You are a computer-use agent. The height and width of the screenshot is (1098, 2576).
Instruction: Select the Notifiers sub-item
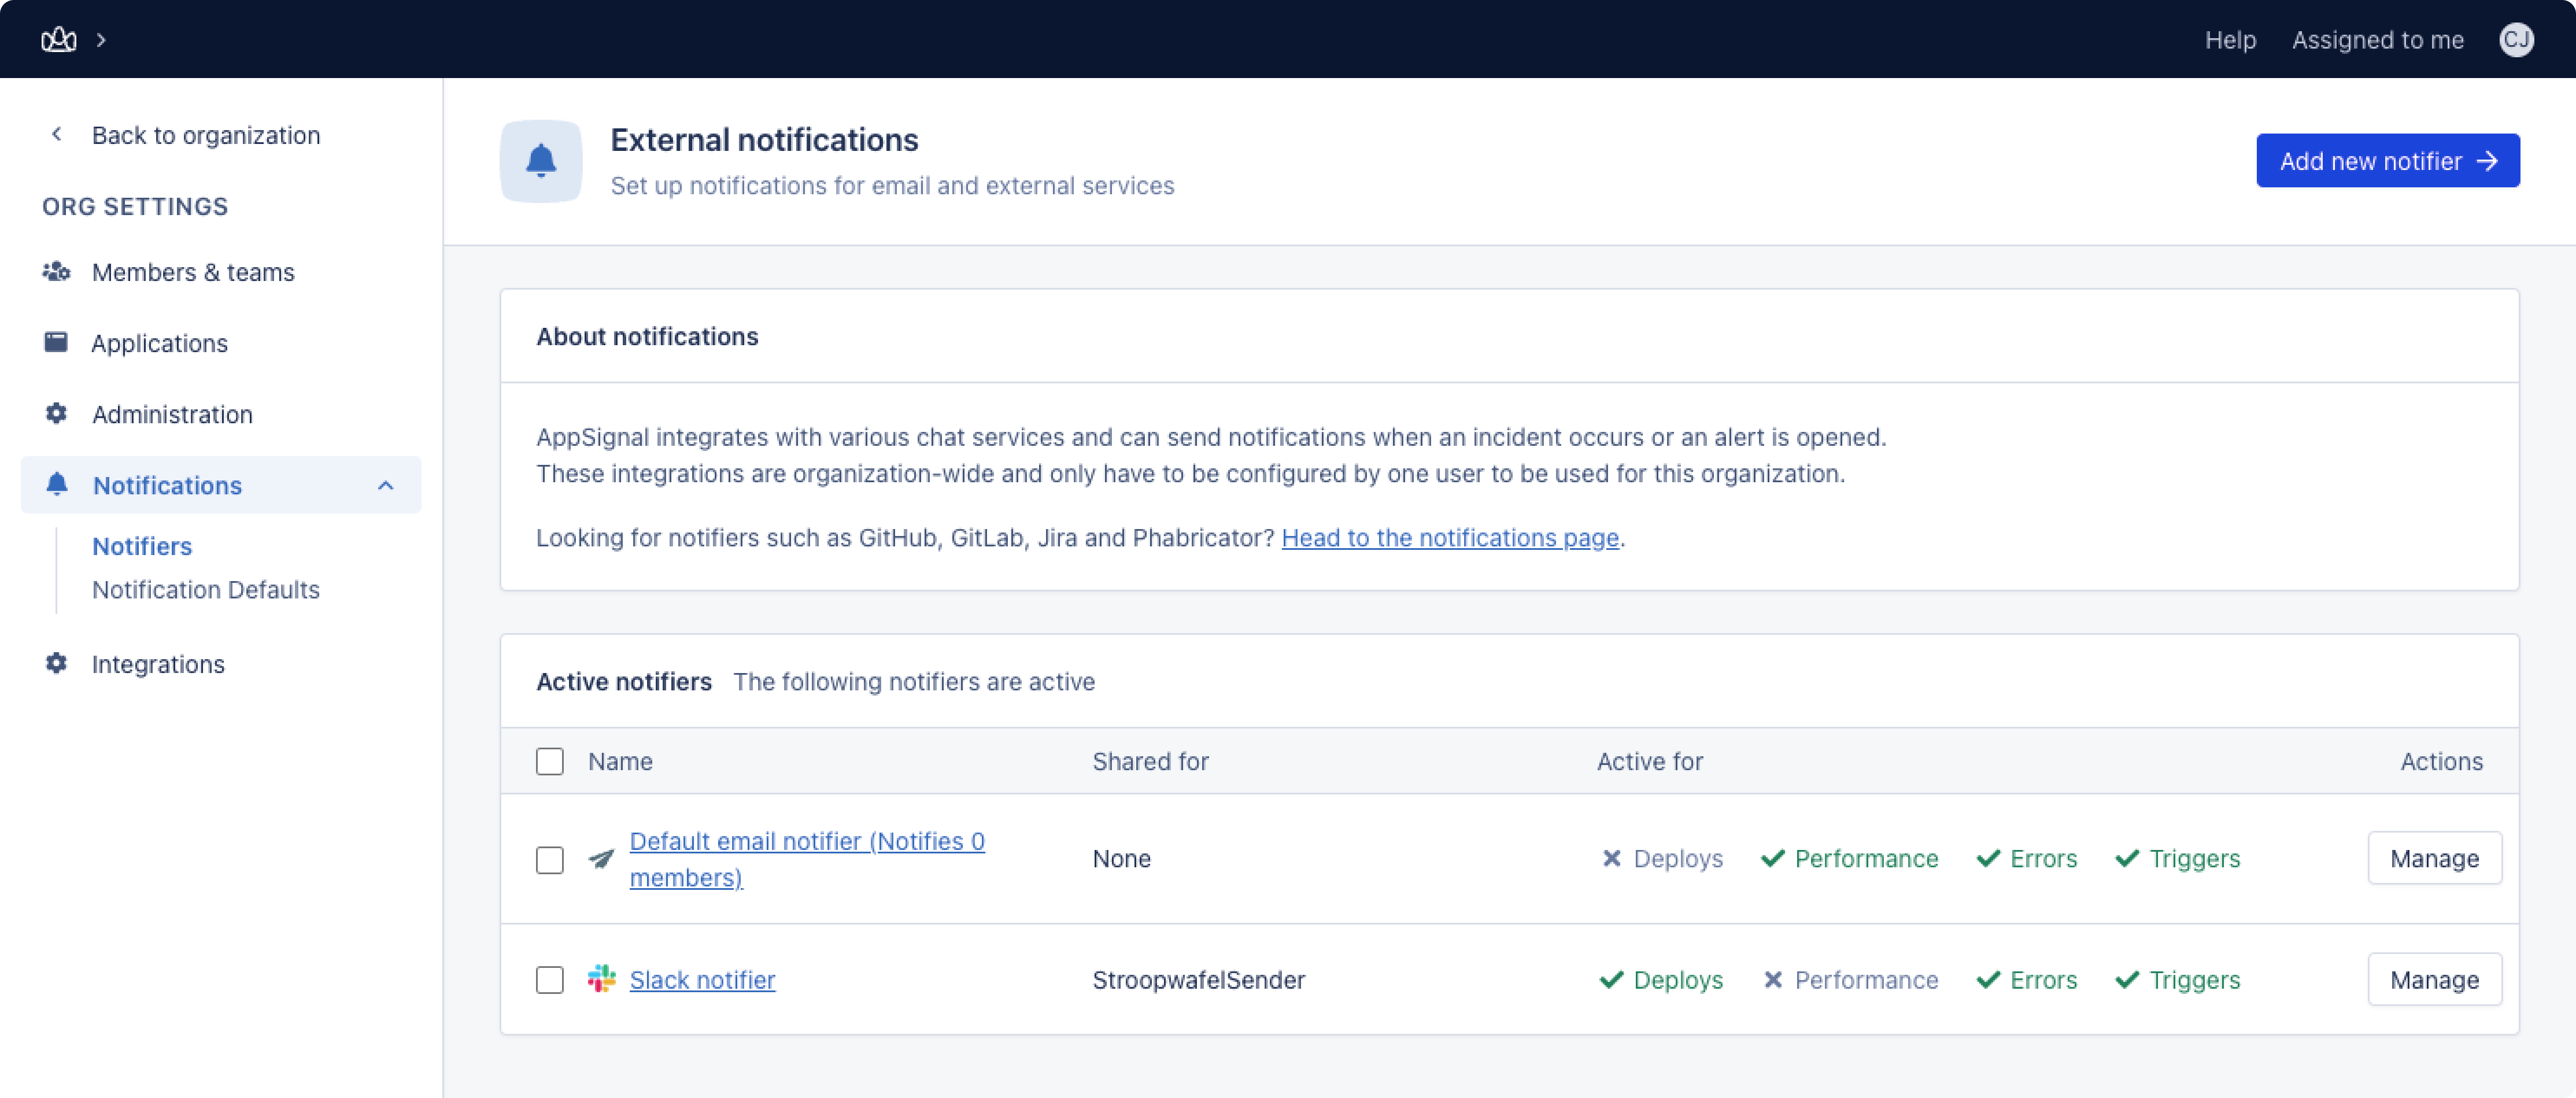point(142,546)
